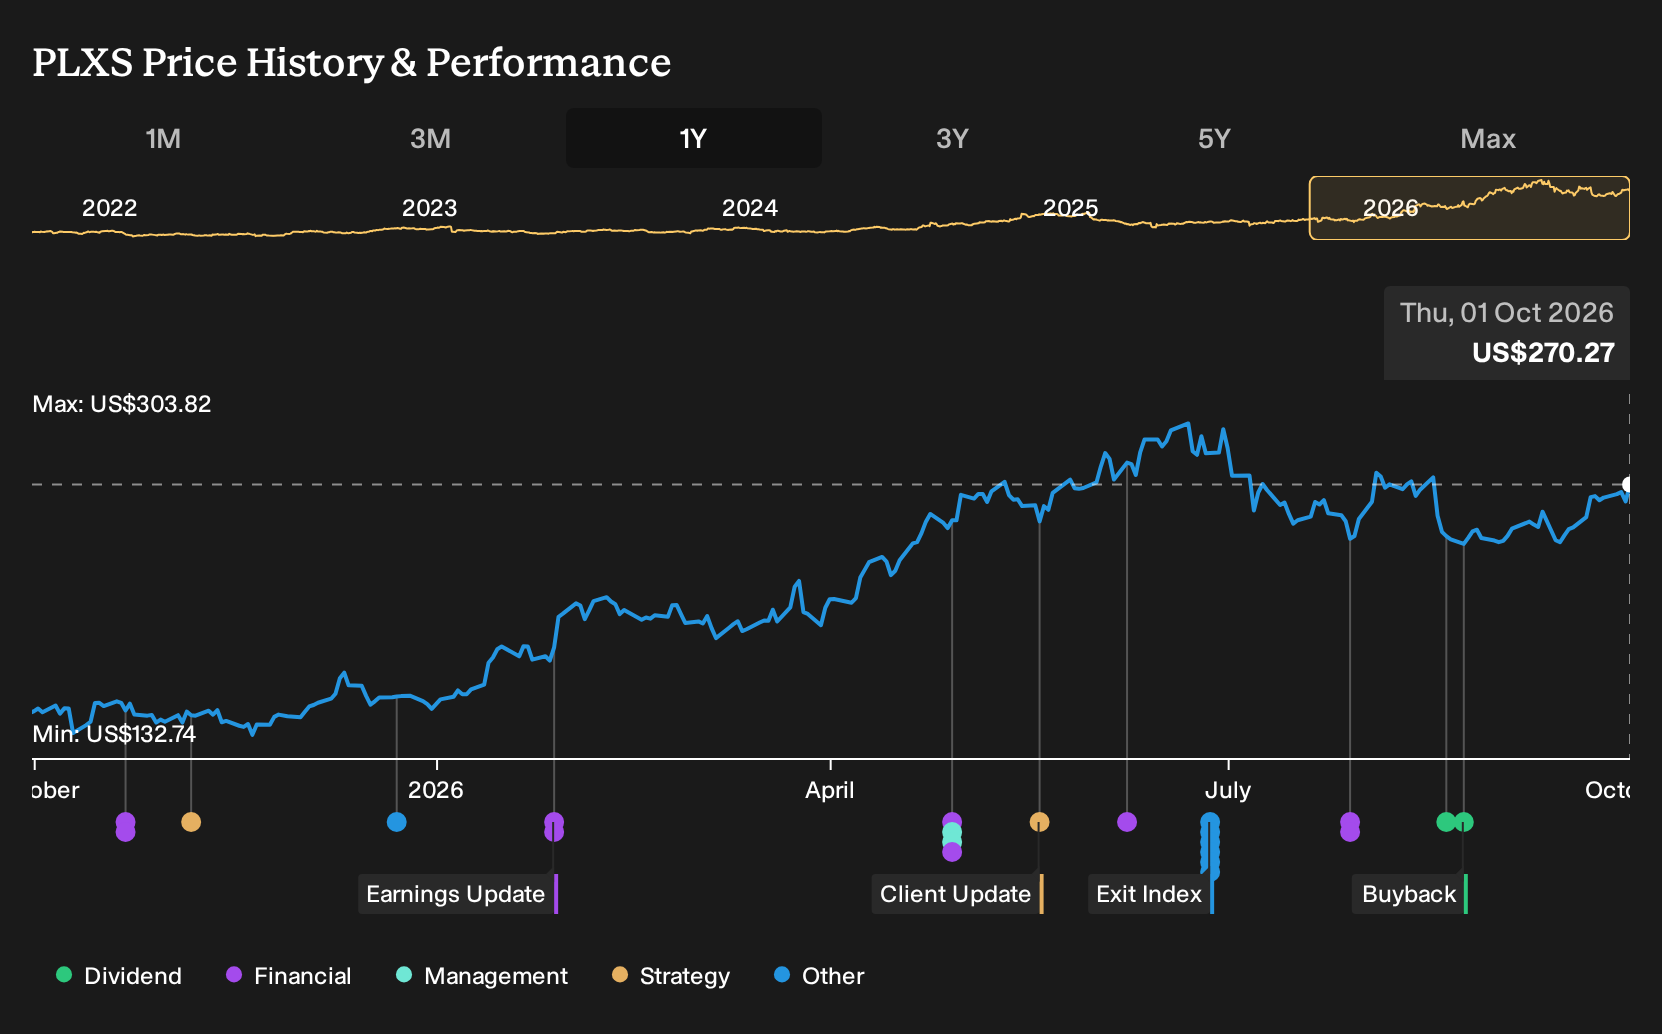Open the Buyback event label
1662x1034 pixels.
point(1411,894)
